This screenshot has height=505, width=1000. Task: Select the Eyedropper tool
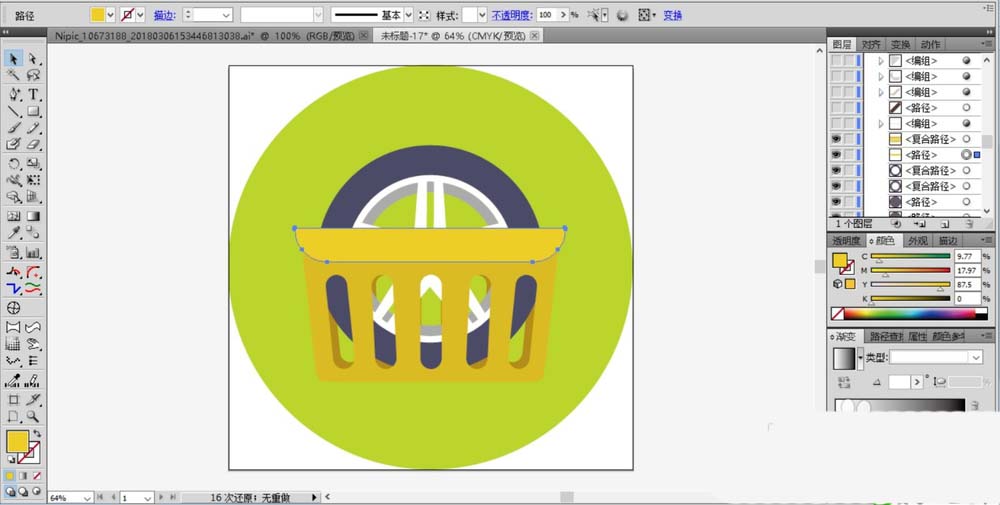pyautogui.click(x=13, y=233)
